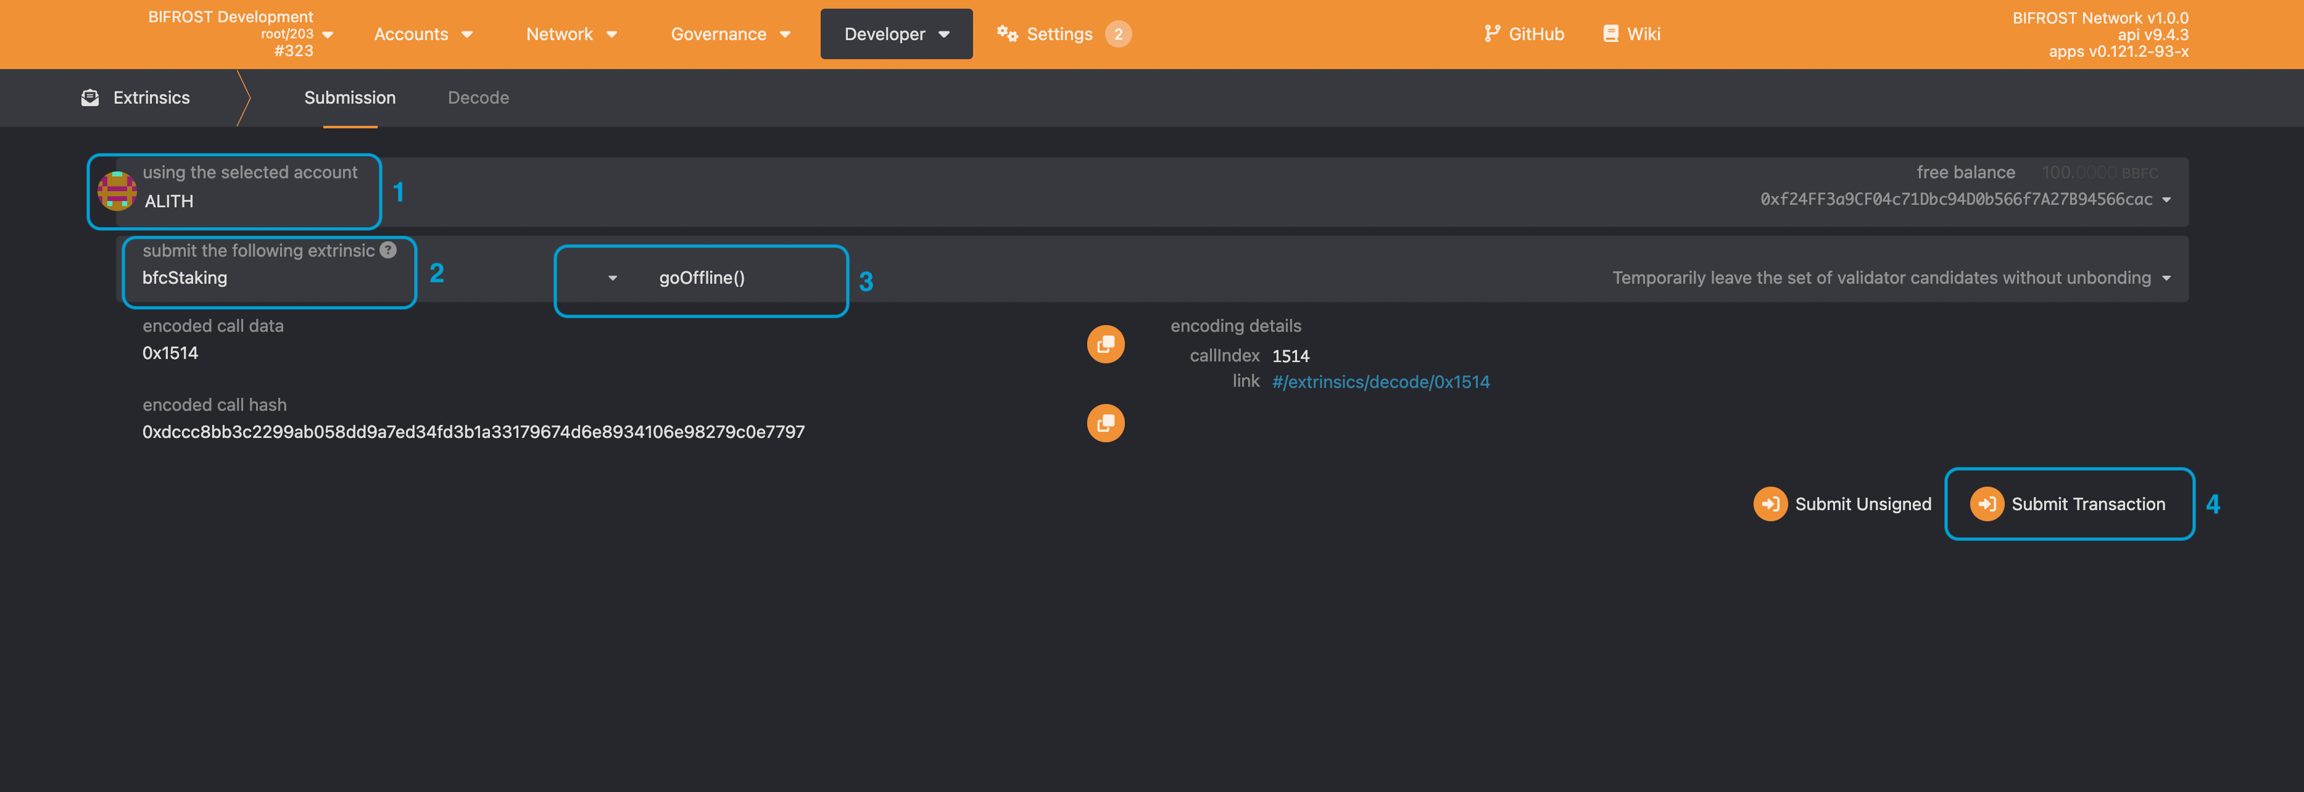Switch to the Decode tab
This screenshot has height=792, width=2304.
pos(478,97)
